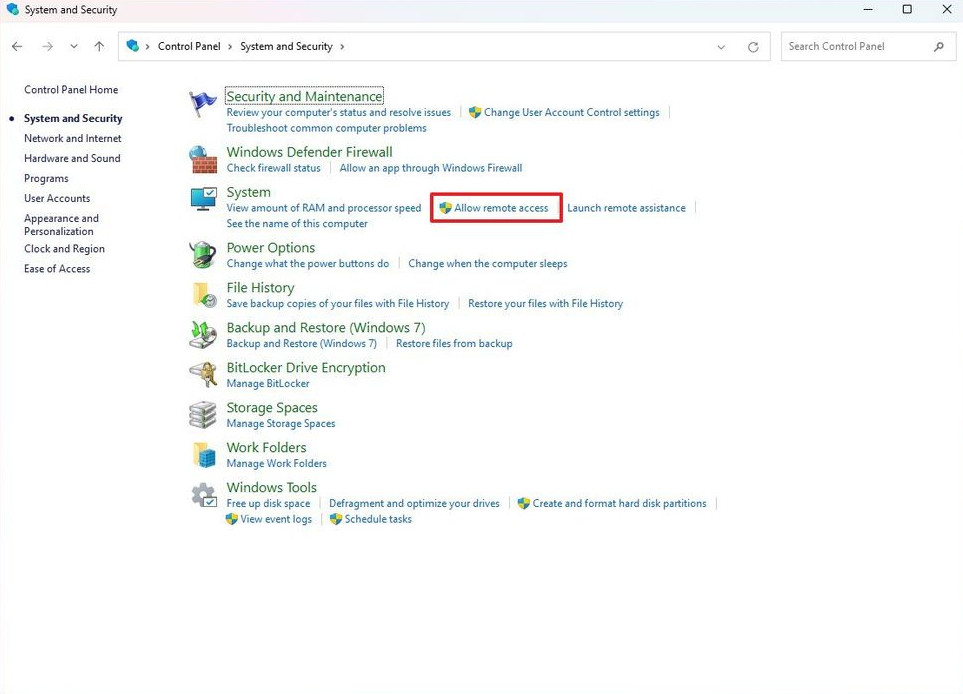
Task: Select Hardware and Sound in sidebar
Action: 72,158
